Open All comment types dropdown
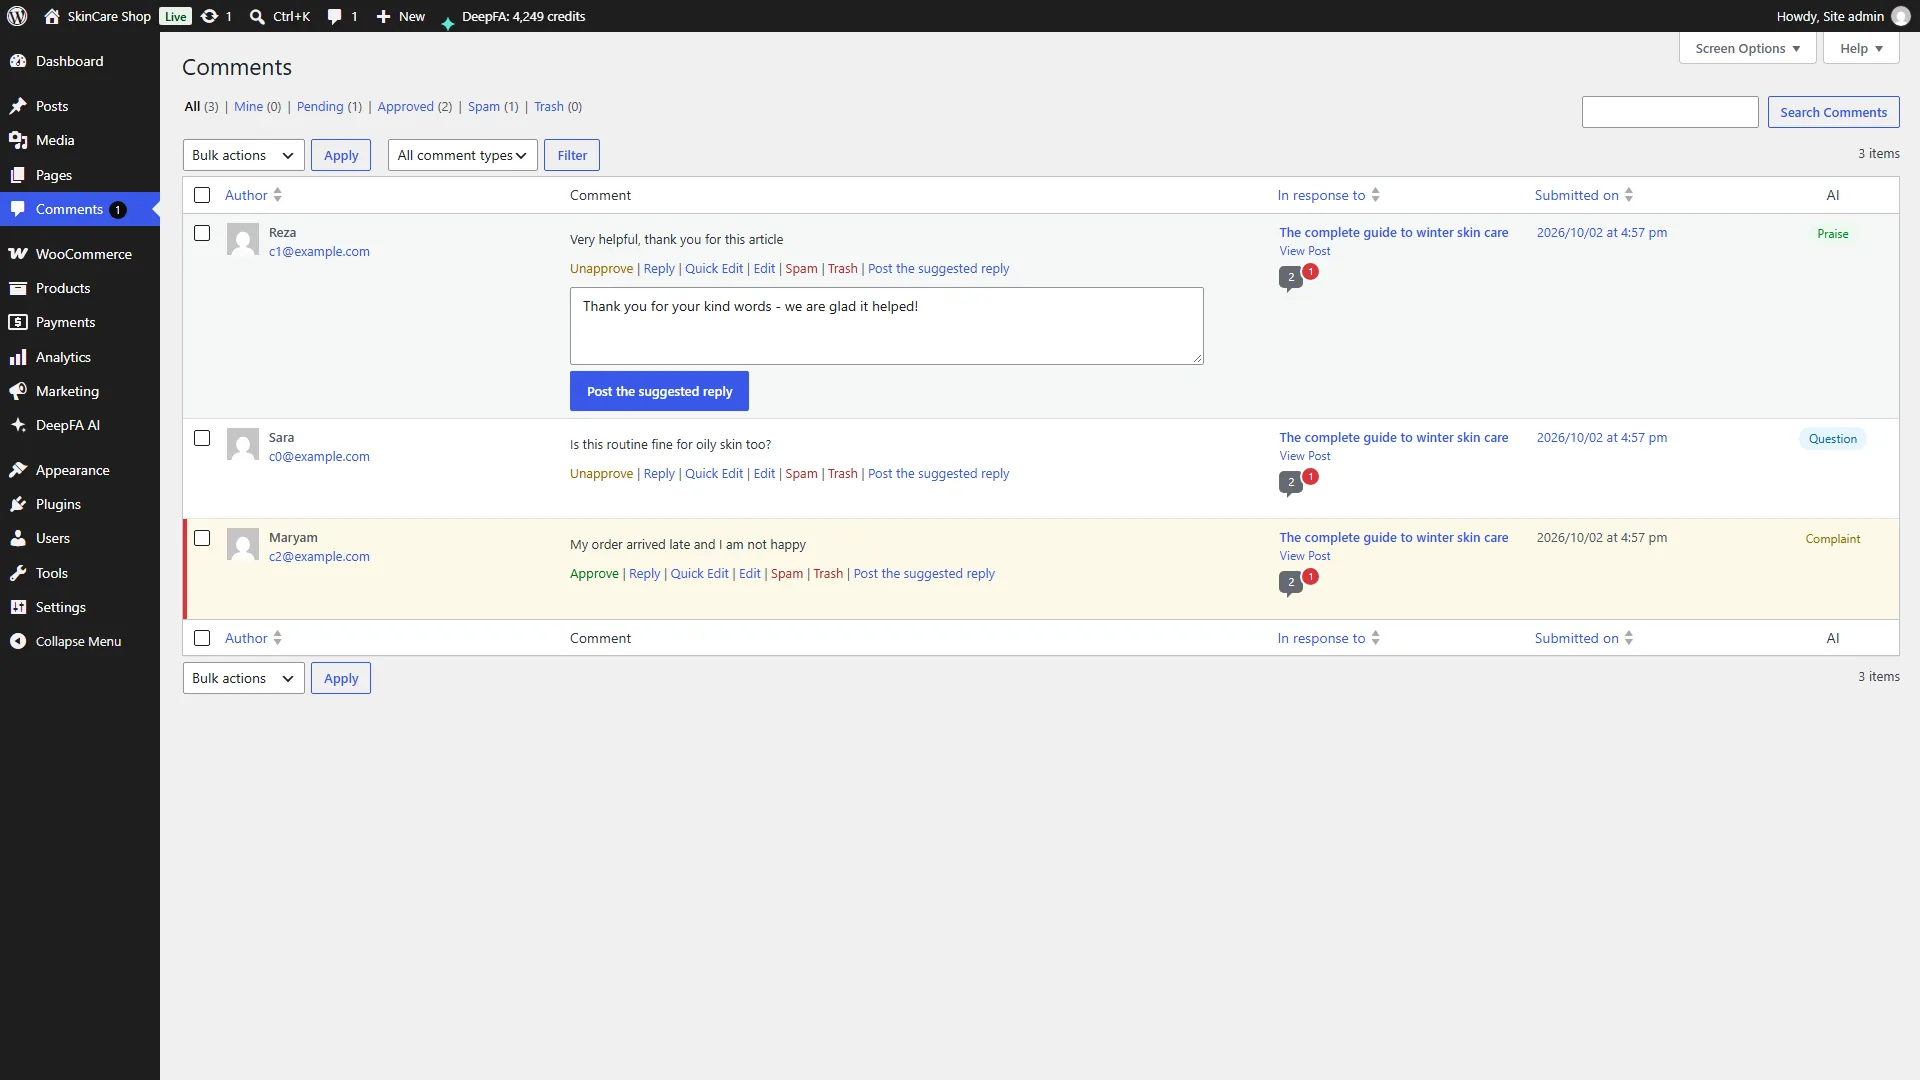 point(463,155)
